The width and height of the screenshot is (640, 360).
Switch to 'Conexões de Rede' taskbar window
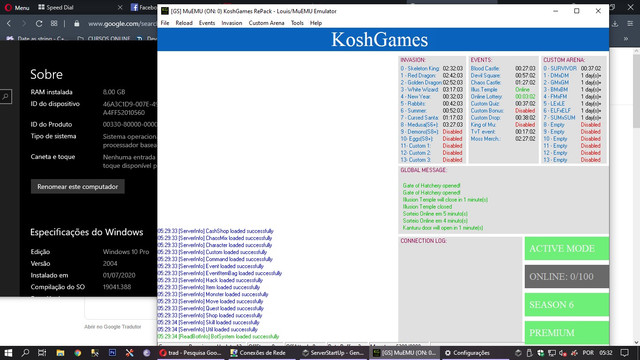click(259, 353)
